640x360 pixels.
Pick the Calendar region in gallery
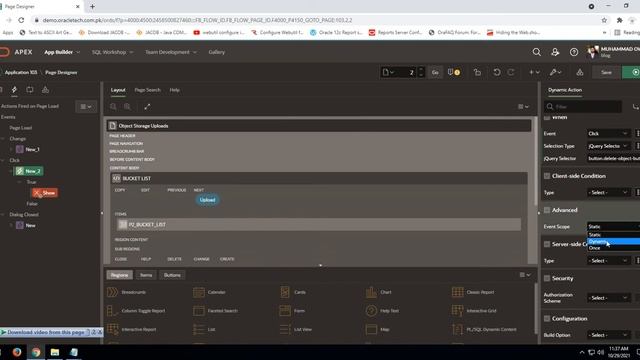[209, 292]
